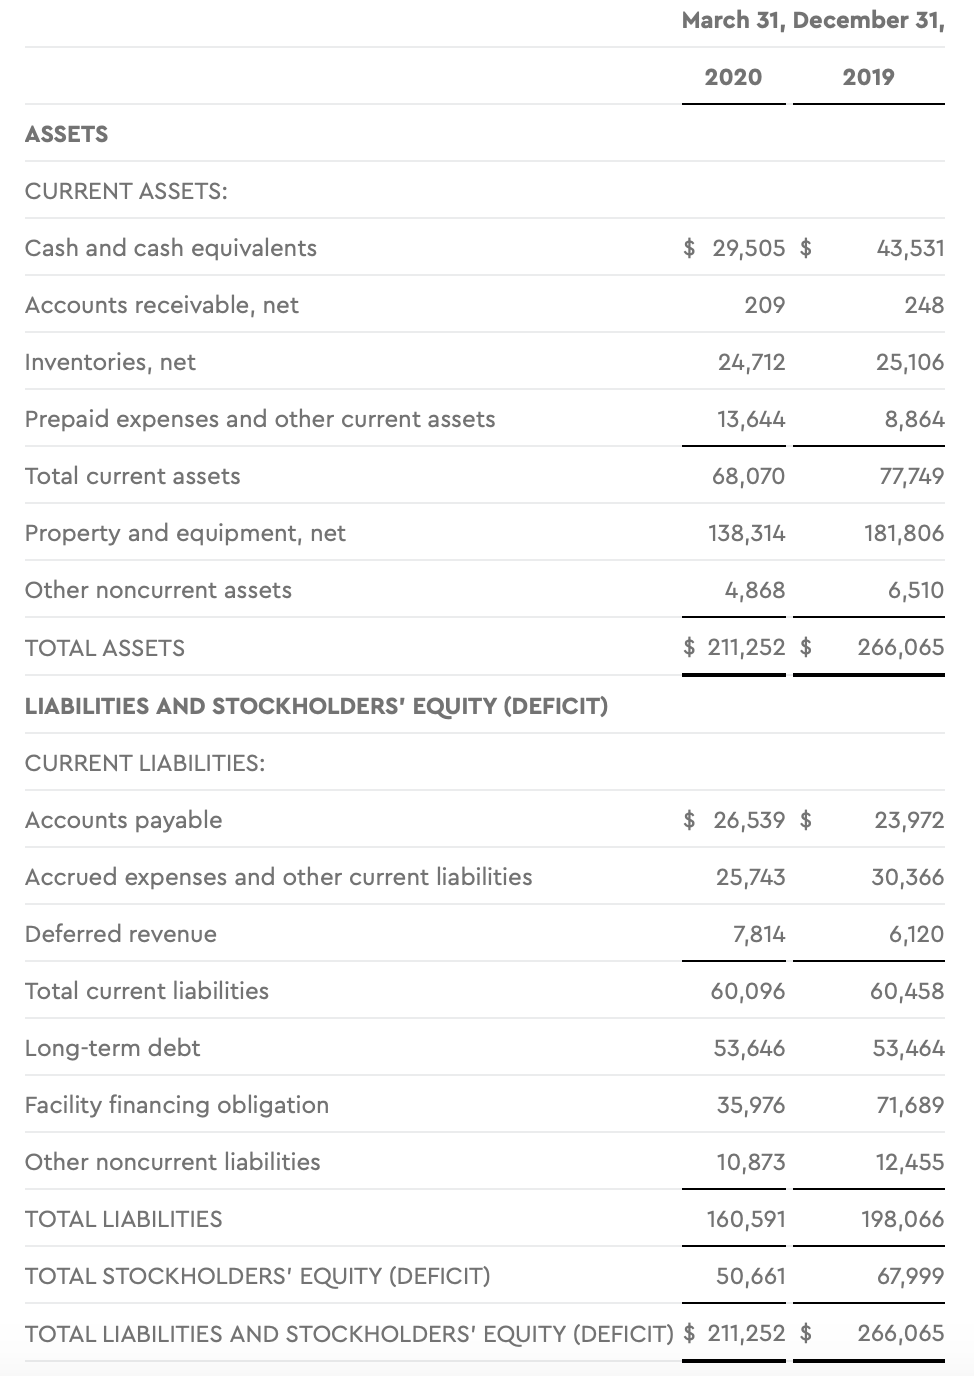This screenshot has width=974, height=1376.
Task: Select the Total current assets value 68,070
Action: point(748,476)
